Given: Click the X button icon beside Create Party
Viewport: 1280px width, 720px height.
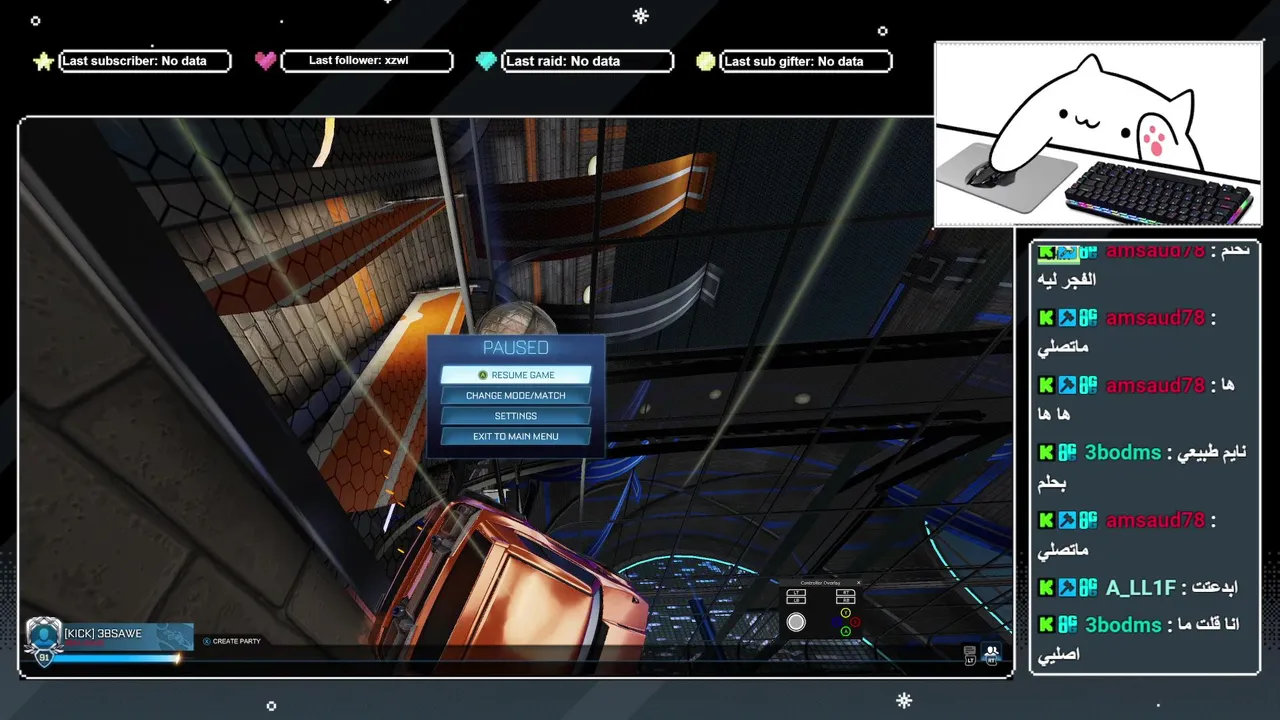Looking at the screenshot, I should (x=207, y=641).
